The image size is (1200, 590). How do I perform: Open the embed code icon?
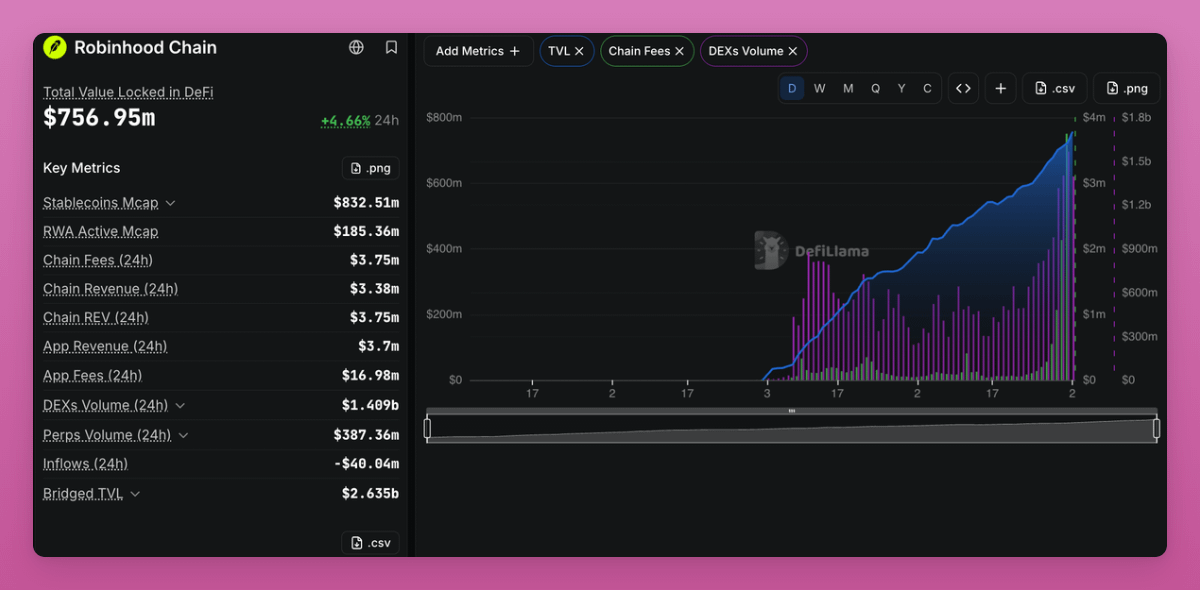[x=963, y=88]
